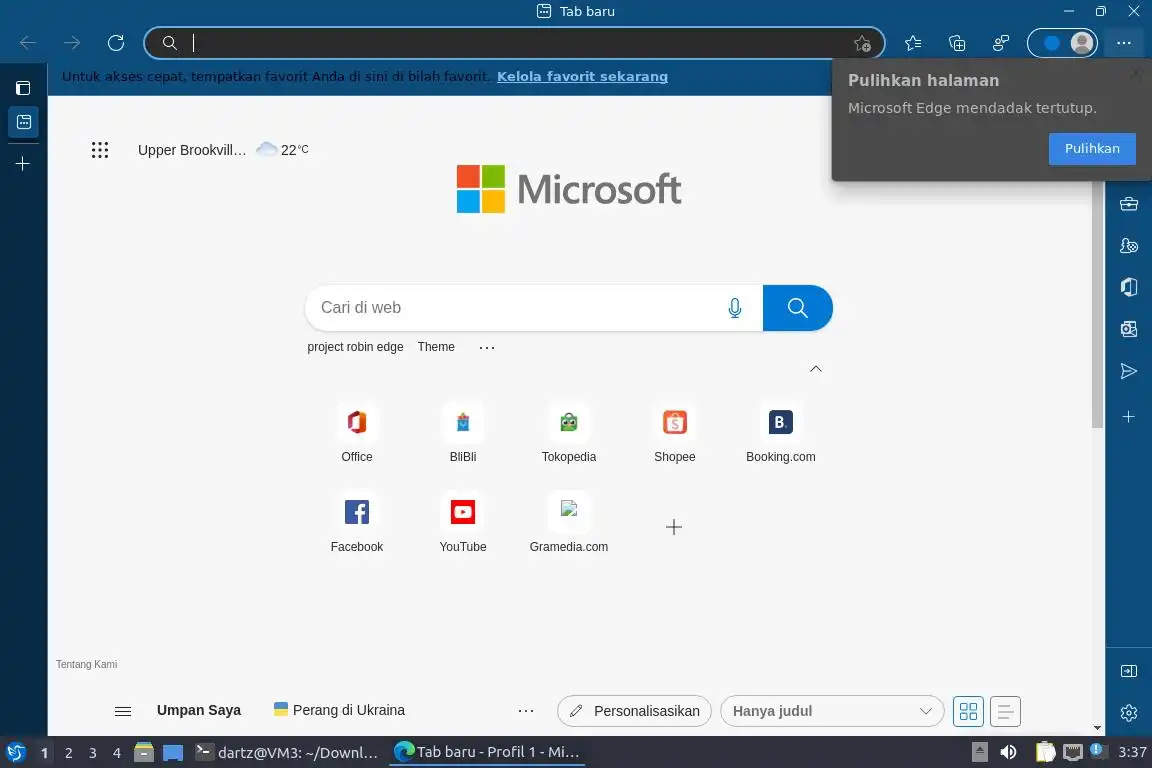Click the 'Kelola favorit sekarang' link
The image size is (1152, 768).
582,76
